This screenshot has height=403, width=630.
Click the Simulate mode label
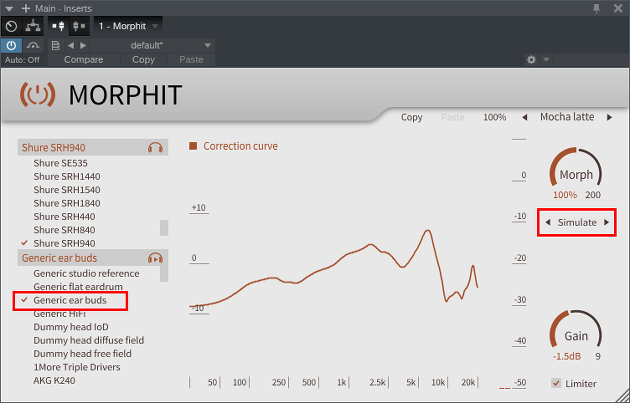pyautogui.click(x=577, y=223)
